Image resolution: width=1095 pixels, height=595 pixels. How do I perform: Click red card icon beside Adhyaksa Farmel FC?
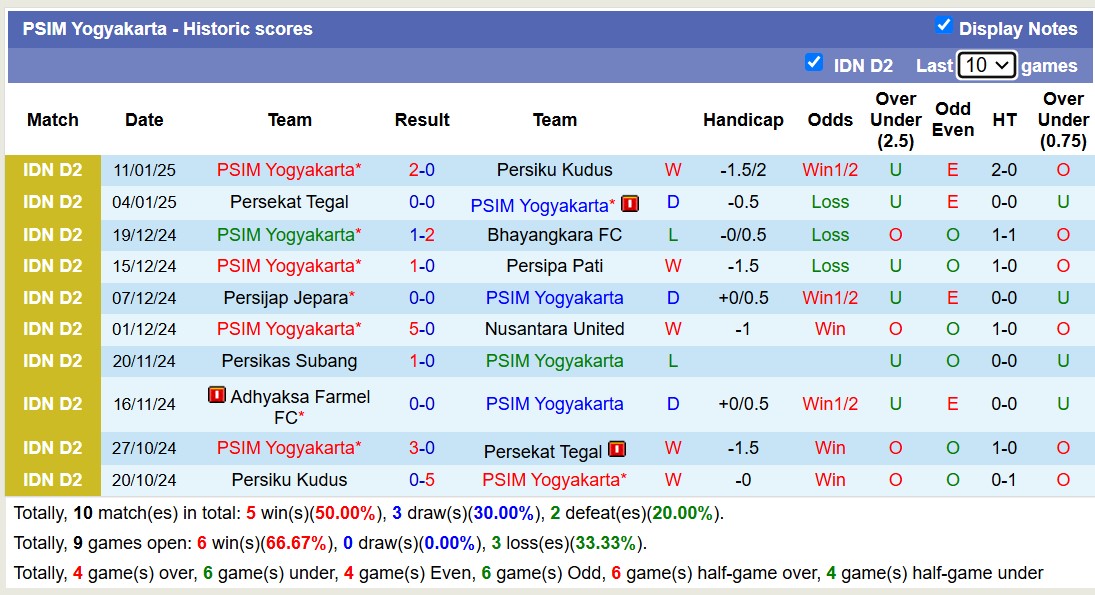point(217,395)
